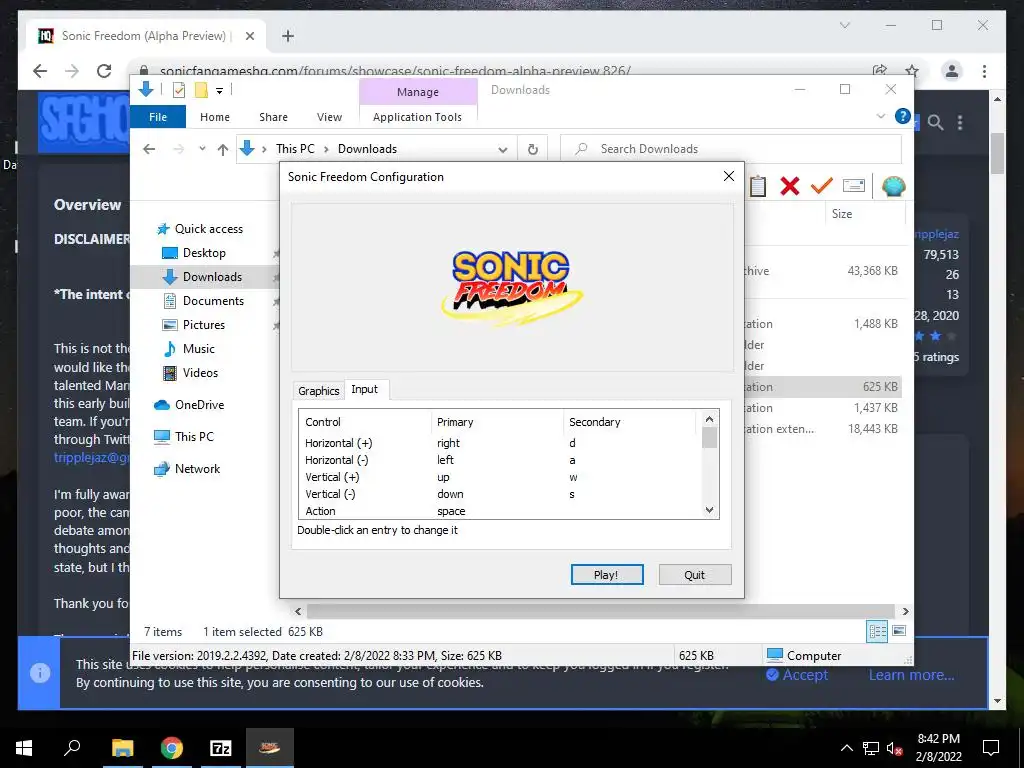Click the new folder quick-access icon

201,90
